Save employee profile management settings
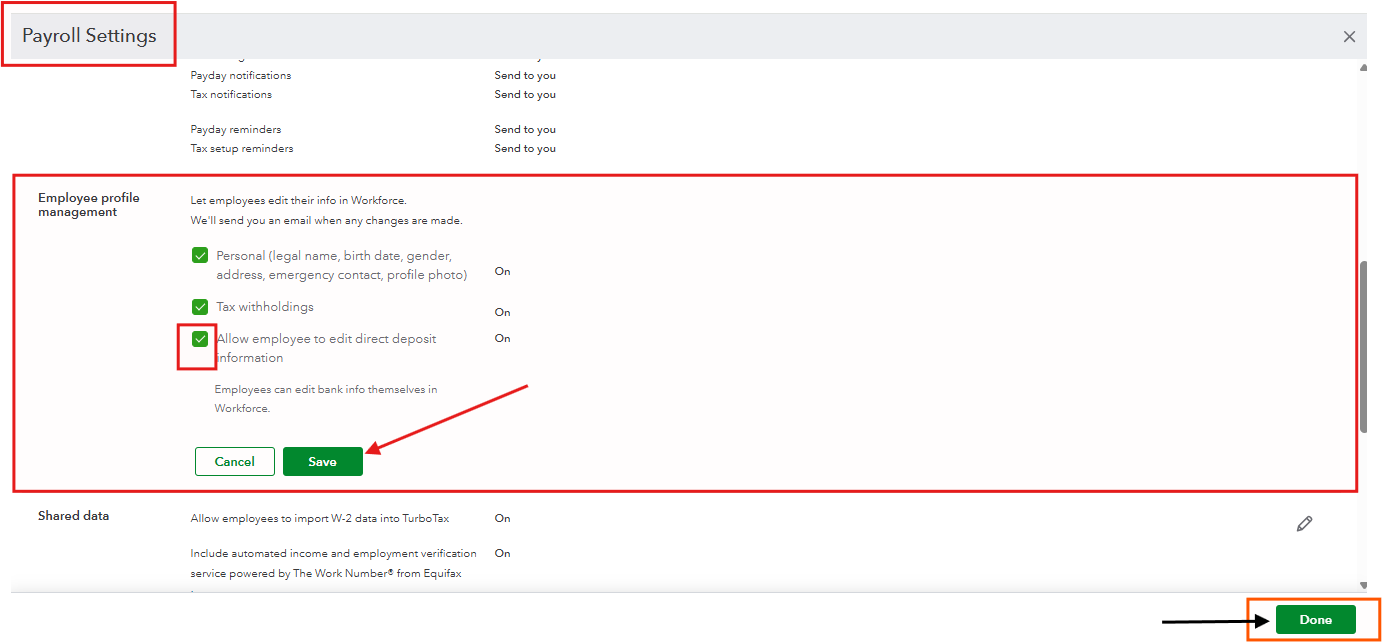The width and height of the screenshot is (1382, 642). pos(322,461)
